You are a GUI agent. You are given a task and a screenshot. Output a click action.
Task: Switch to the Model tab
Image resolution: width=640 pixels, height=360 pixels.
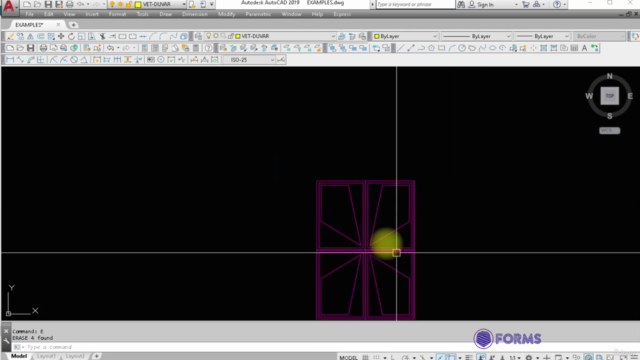(x=19, y=356)
